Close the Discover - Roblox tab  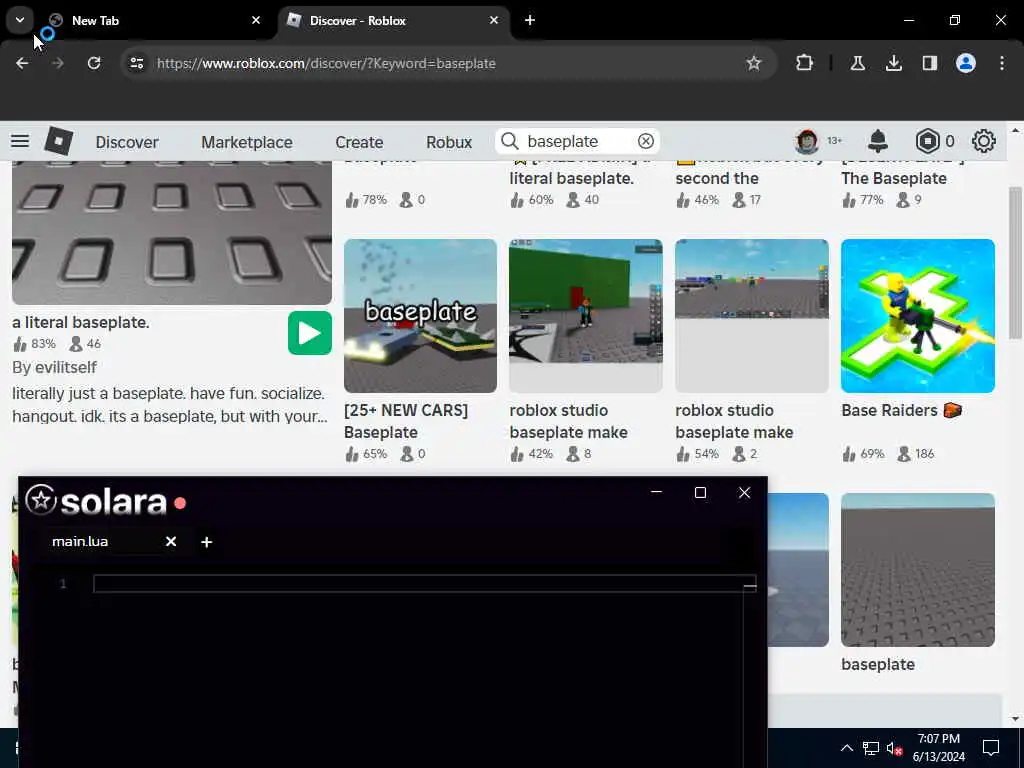tap(494, 20)
